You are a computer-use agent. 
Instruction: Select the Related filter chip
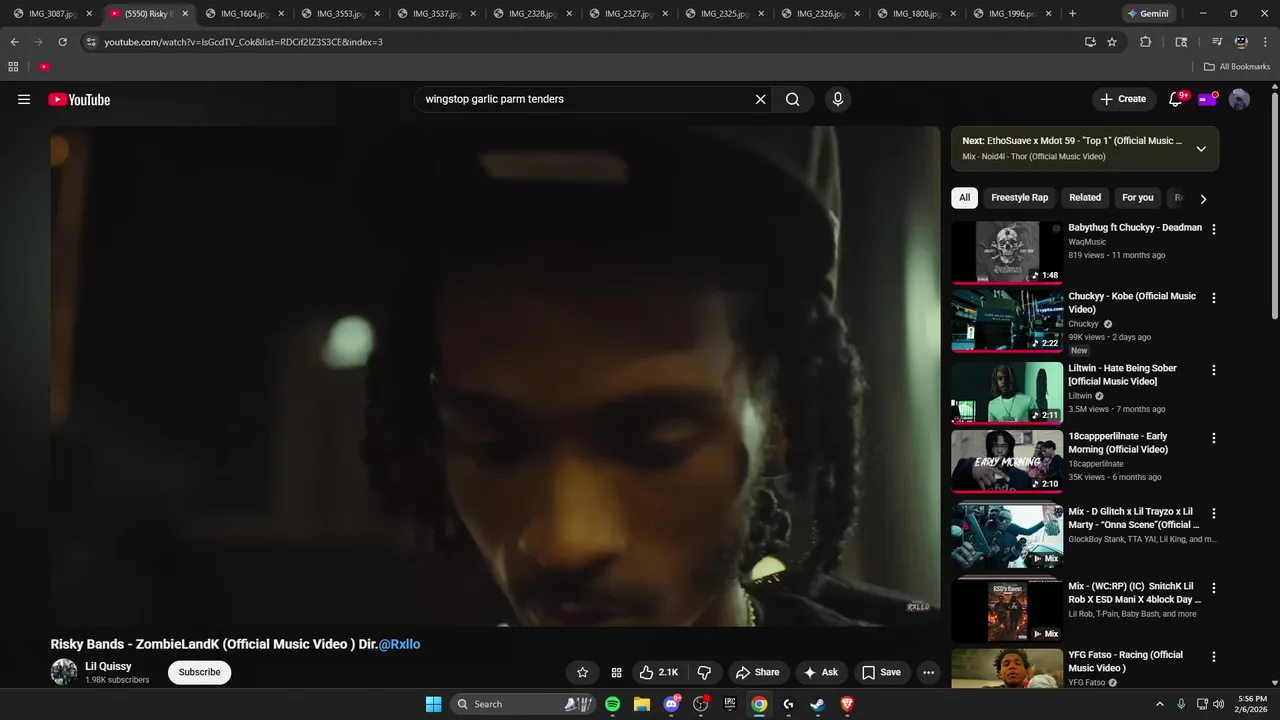(1085, 198)
